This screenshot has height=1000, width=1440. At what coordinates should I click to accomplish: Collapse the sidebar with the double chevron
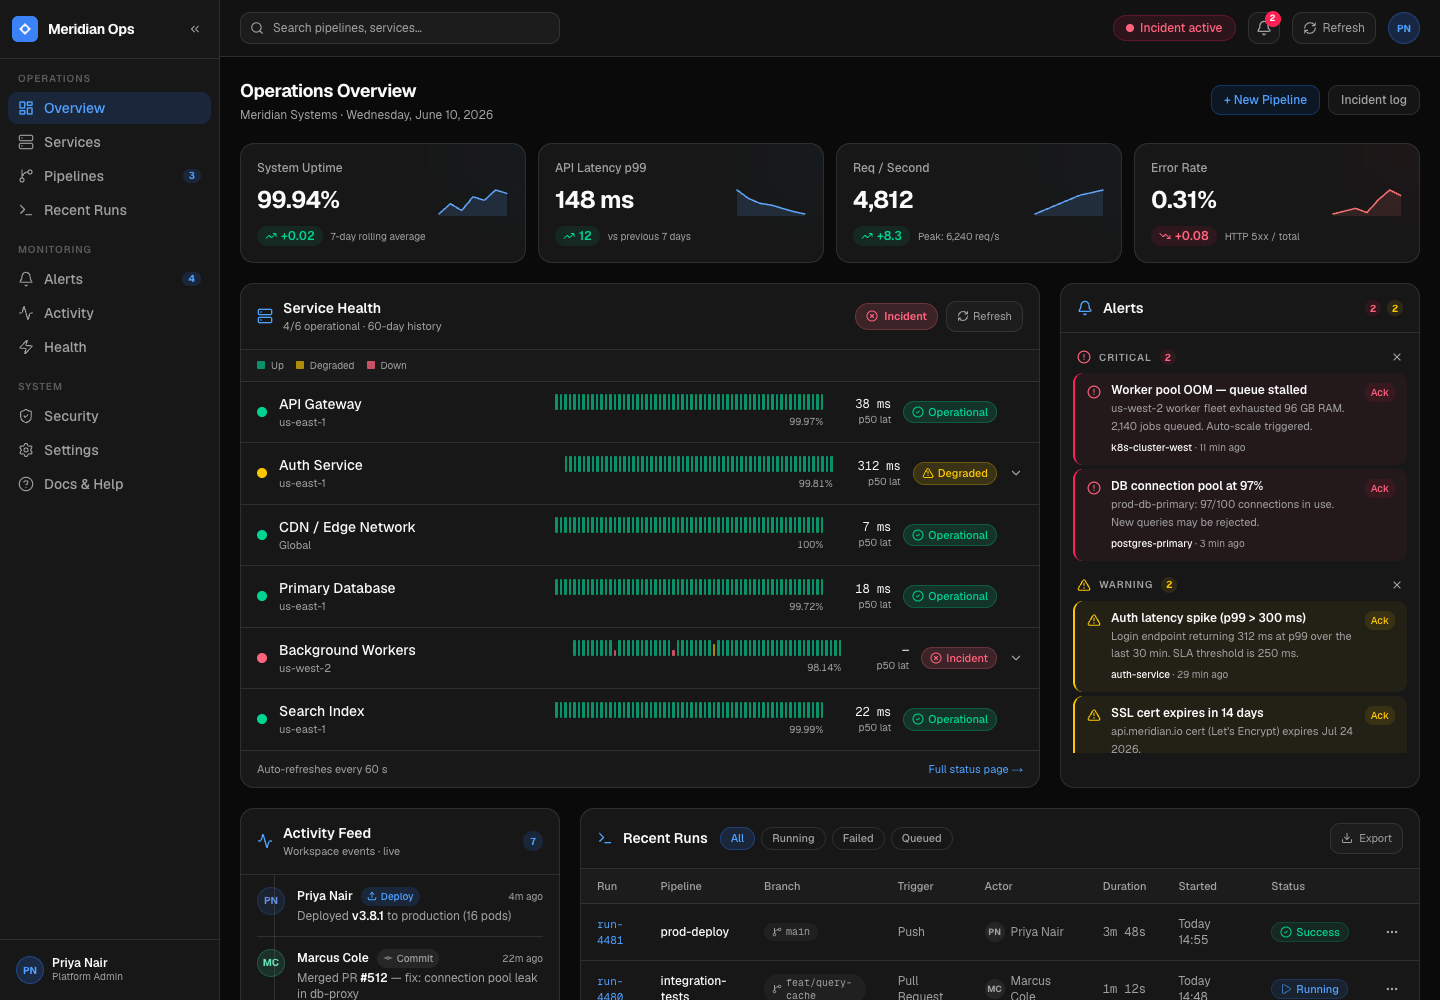click(195, 29)
